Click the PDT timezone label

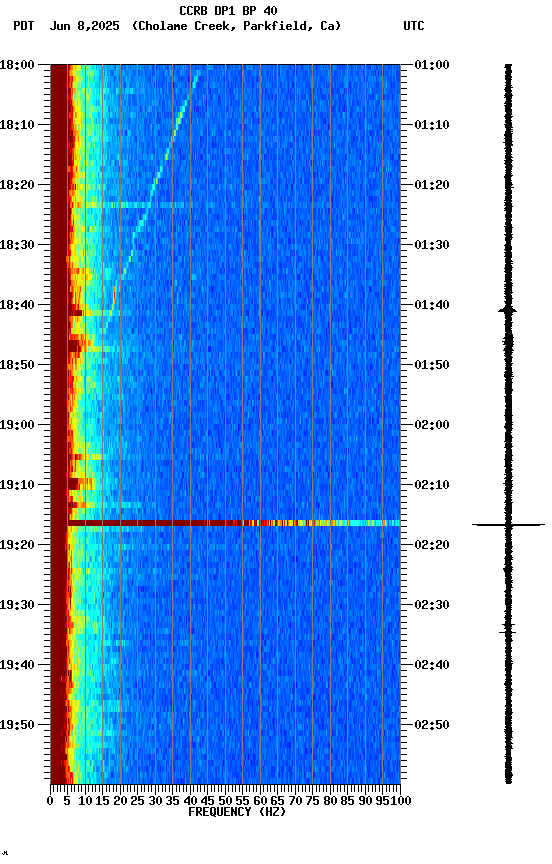[x=24, y=26]
